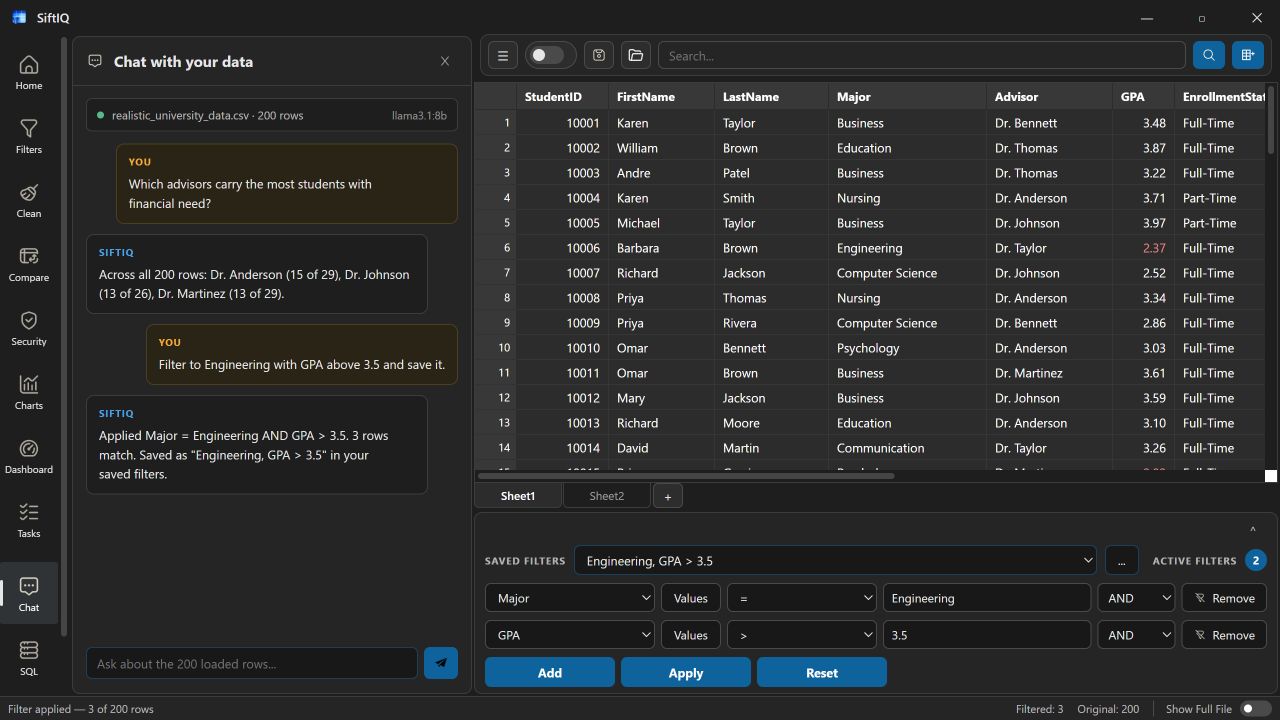Open the Dashboard sidebar icon
The image size is (1280, 720).
[29, 457]
